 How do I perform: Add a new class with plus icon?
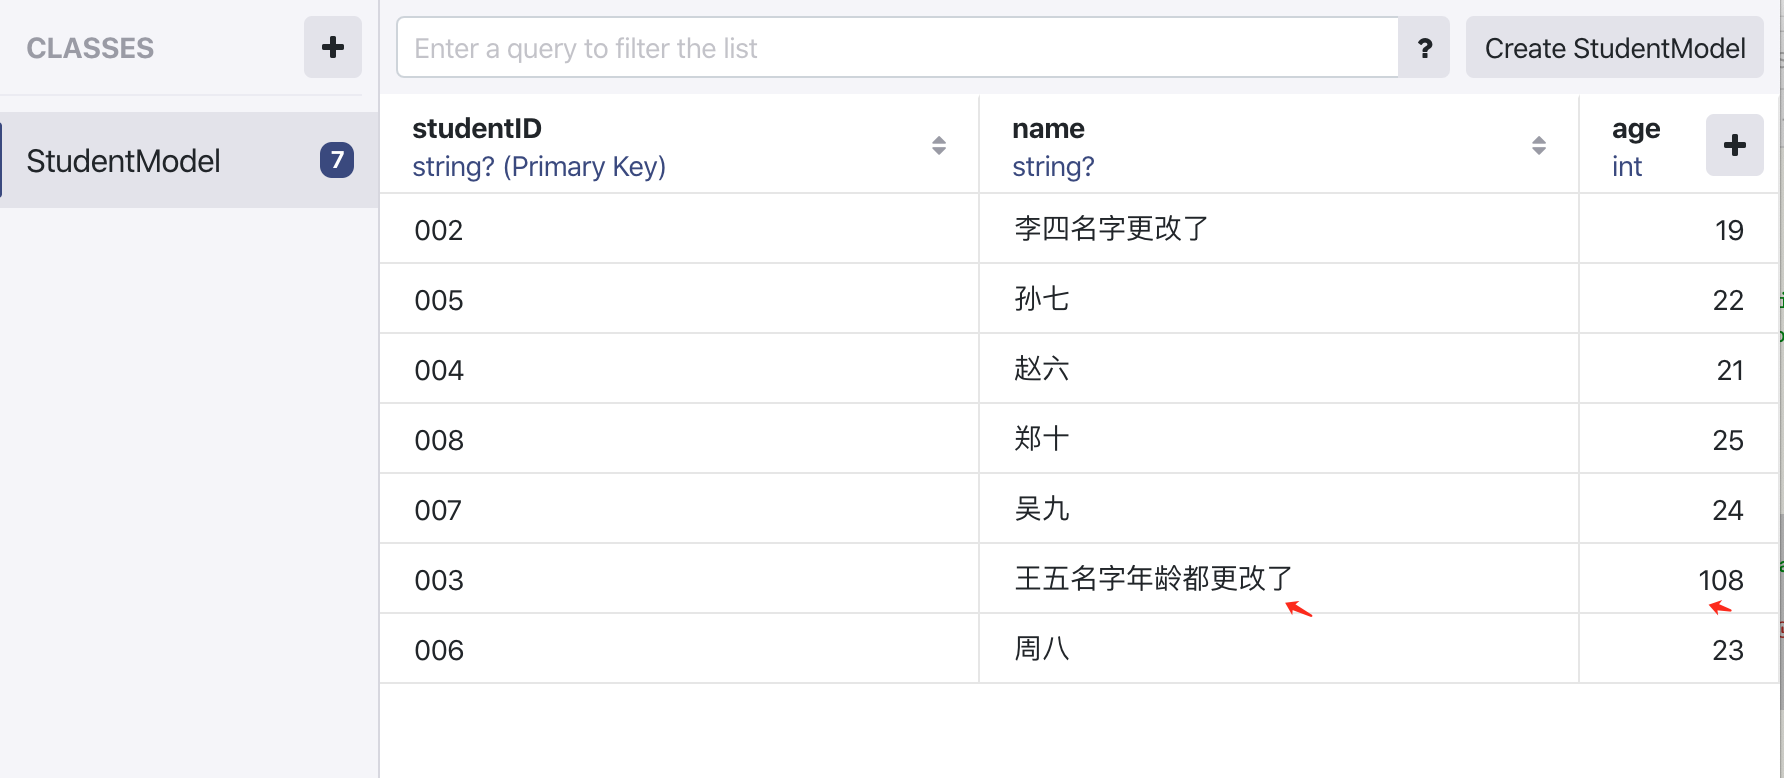(x=333, y=47)
